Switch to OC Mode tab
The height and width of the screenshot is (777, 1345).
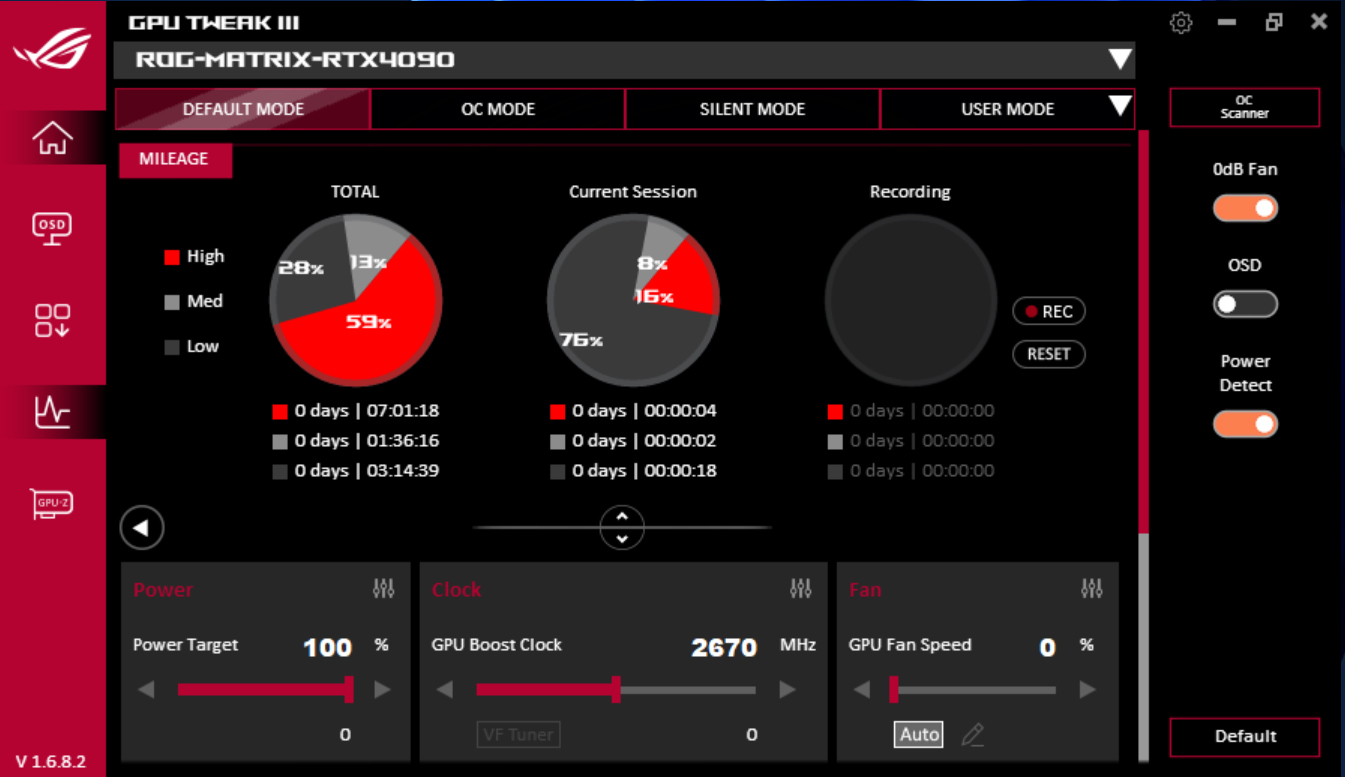click(498, 109)
